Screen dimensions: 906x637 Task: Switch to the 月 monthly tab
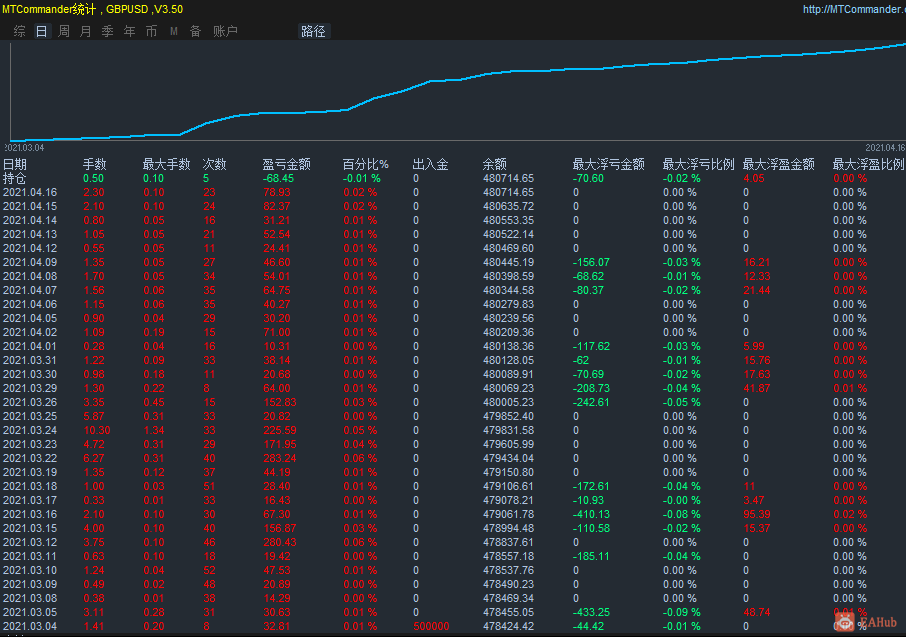tap(85, 31)
